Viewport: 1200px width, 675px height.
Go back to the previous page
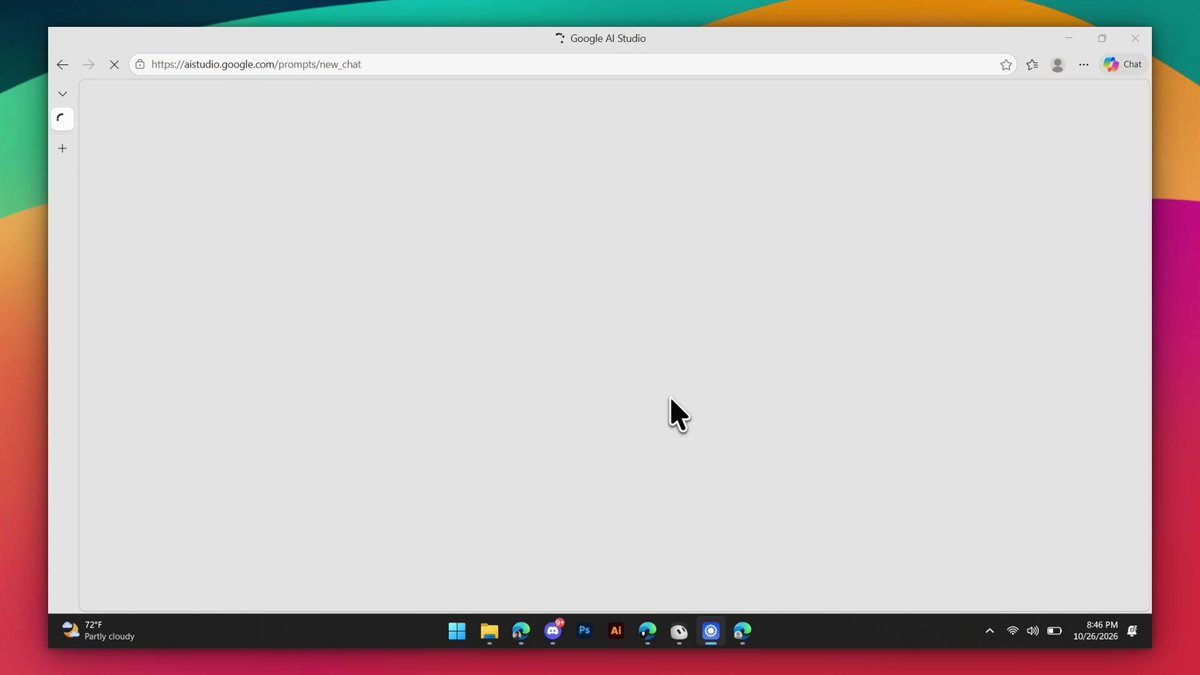[62, 64]
